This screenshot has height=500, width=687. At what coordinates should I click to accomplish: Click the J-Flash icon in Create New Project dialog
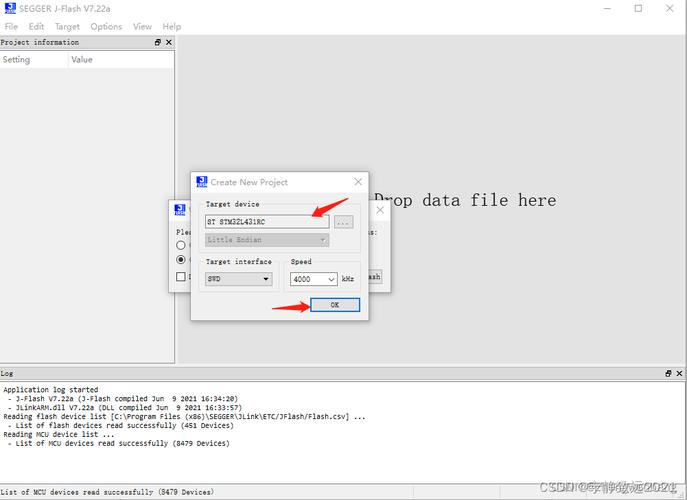pyautogui.click(x=201, y=182)
